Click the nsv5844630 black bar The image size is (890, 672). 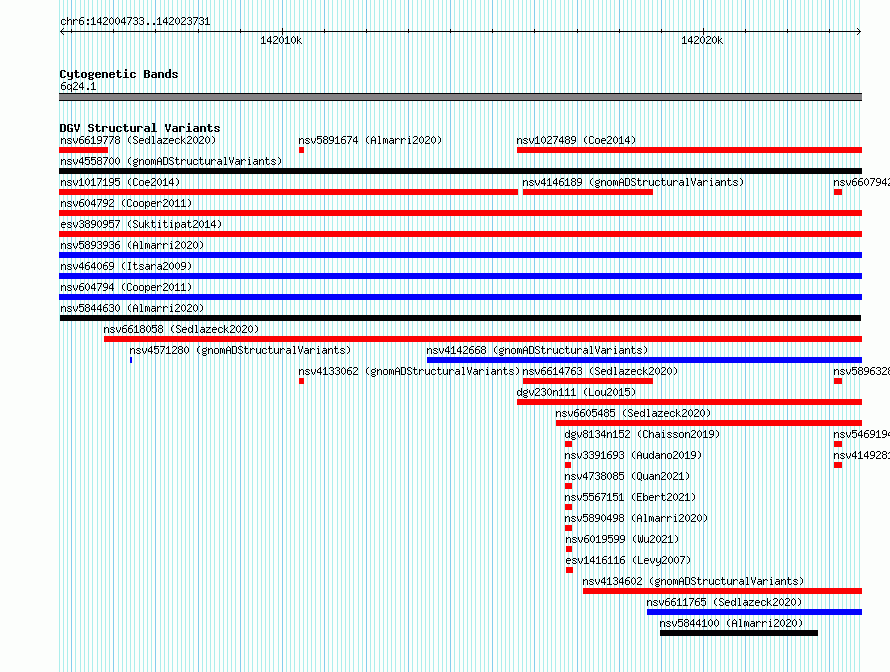point(460,318)
